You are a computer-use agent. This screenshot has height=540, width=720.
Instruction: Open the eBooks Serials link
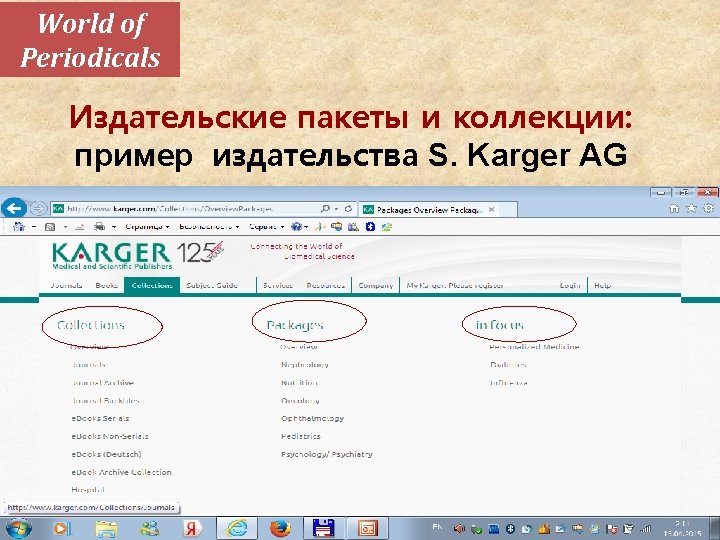click(x=101, y=418)
